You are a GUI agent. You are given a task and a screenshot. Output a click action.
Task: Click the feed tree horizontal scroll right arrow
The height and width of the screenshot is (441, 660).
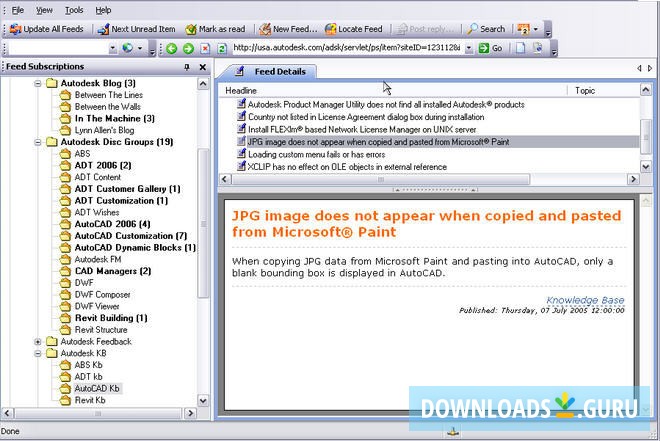click(191, 413)
